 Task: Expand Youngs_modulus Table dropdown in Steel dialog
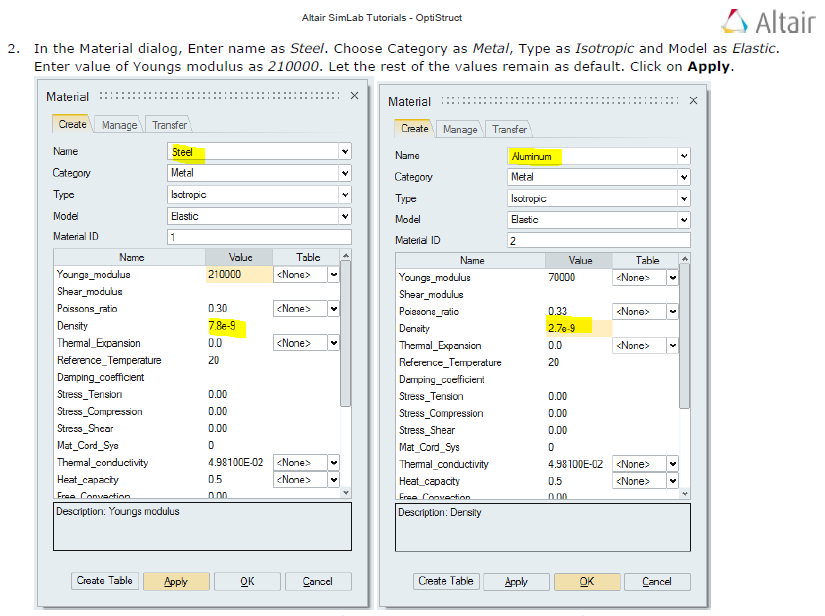[334, 275]
